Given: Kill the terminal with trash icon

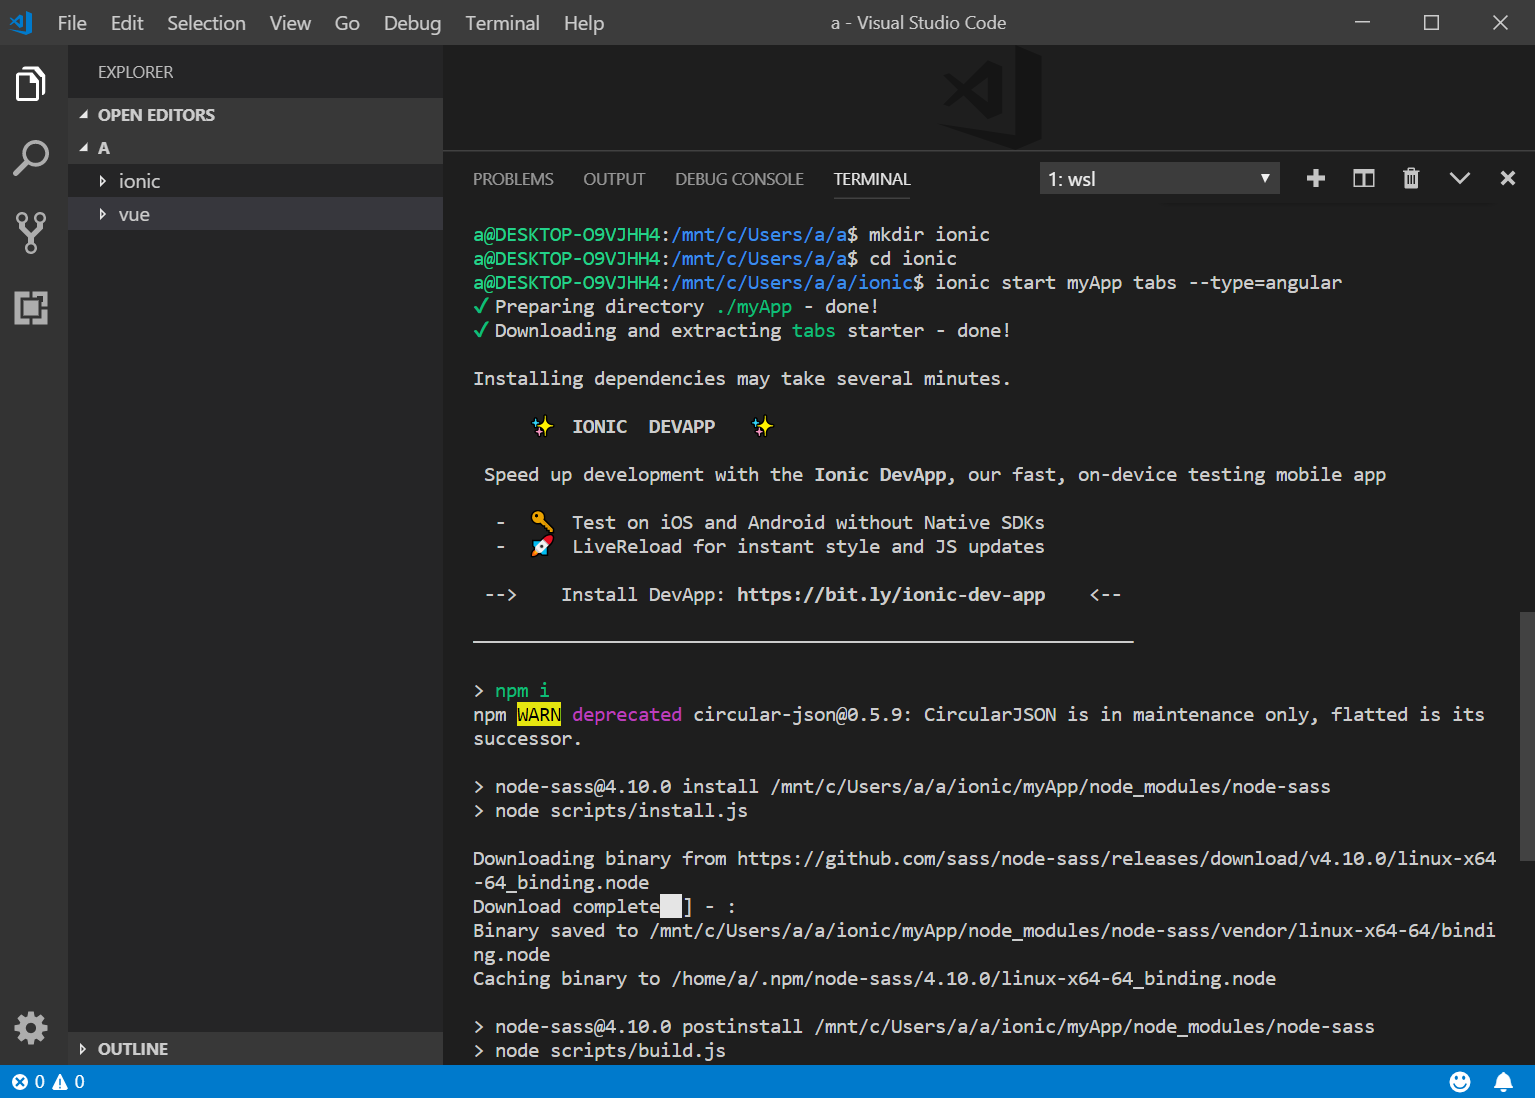Looking at the screenshot, I should pos(1411,178).
